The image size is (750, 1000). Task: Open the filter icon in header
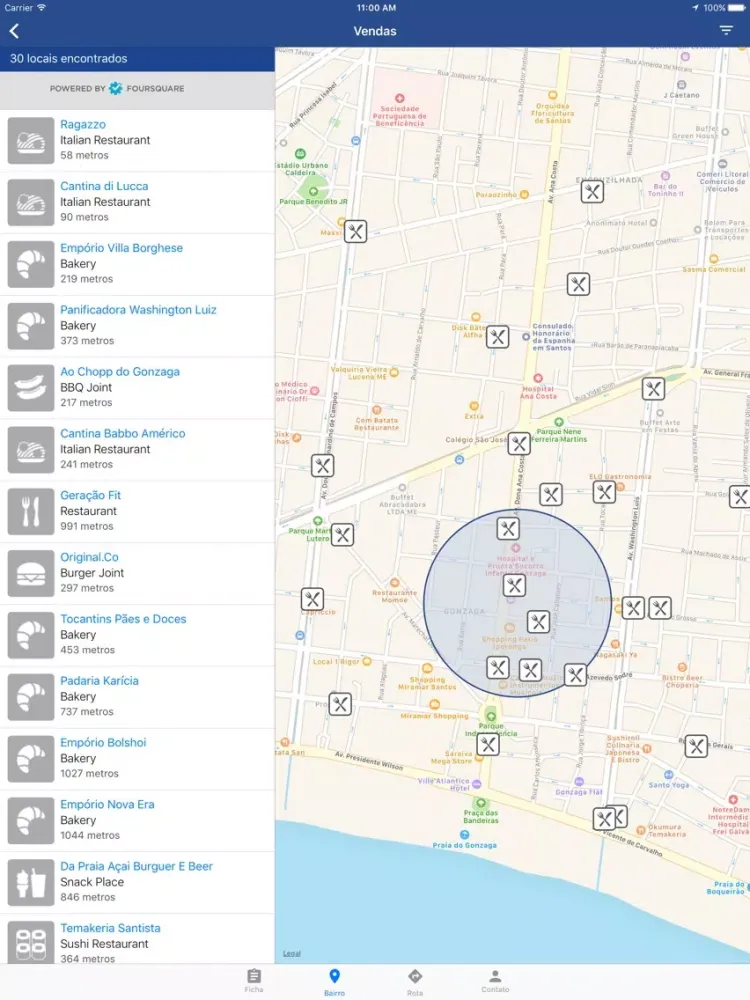(726, 31)
